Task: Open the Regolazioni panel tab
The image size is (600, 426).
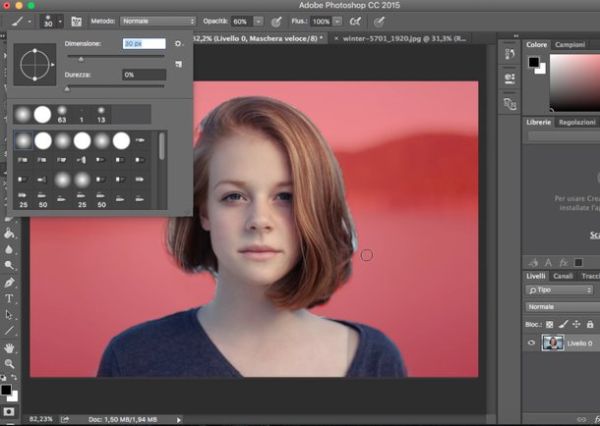Action: 577,122
